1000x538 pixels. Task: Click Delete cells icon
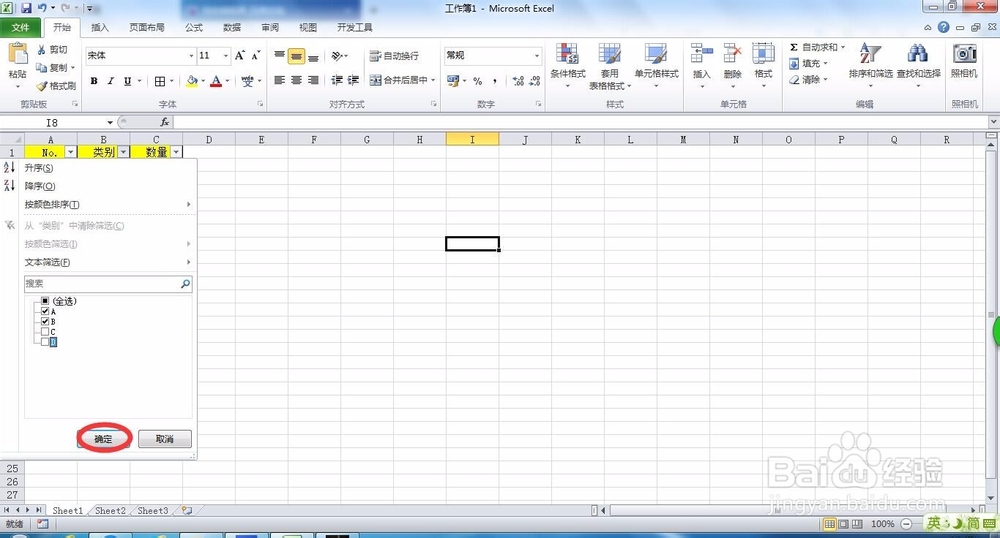pos(732,54)
